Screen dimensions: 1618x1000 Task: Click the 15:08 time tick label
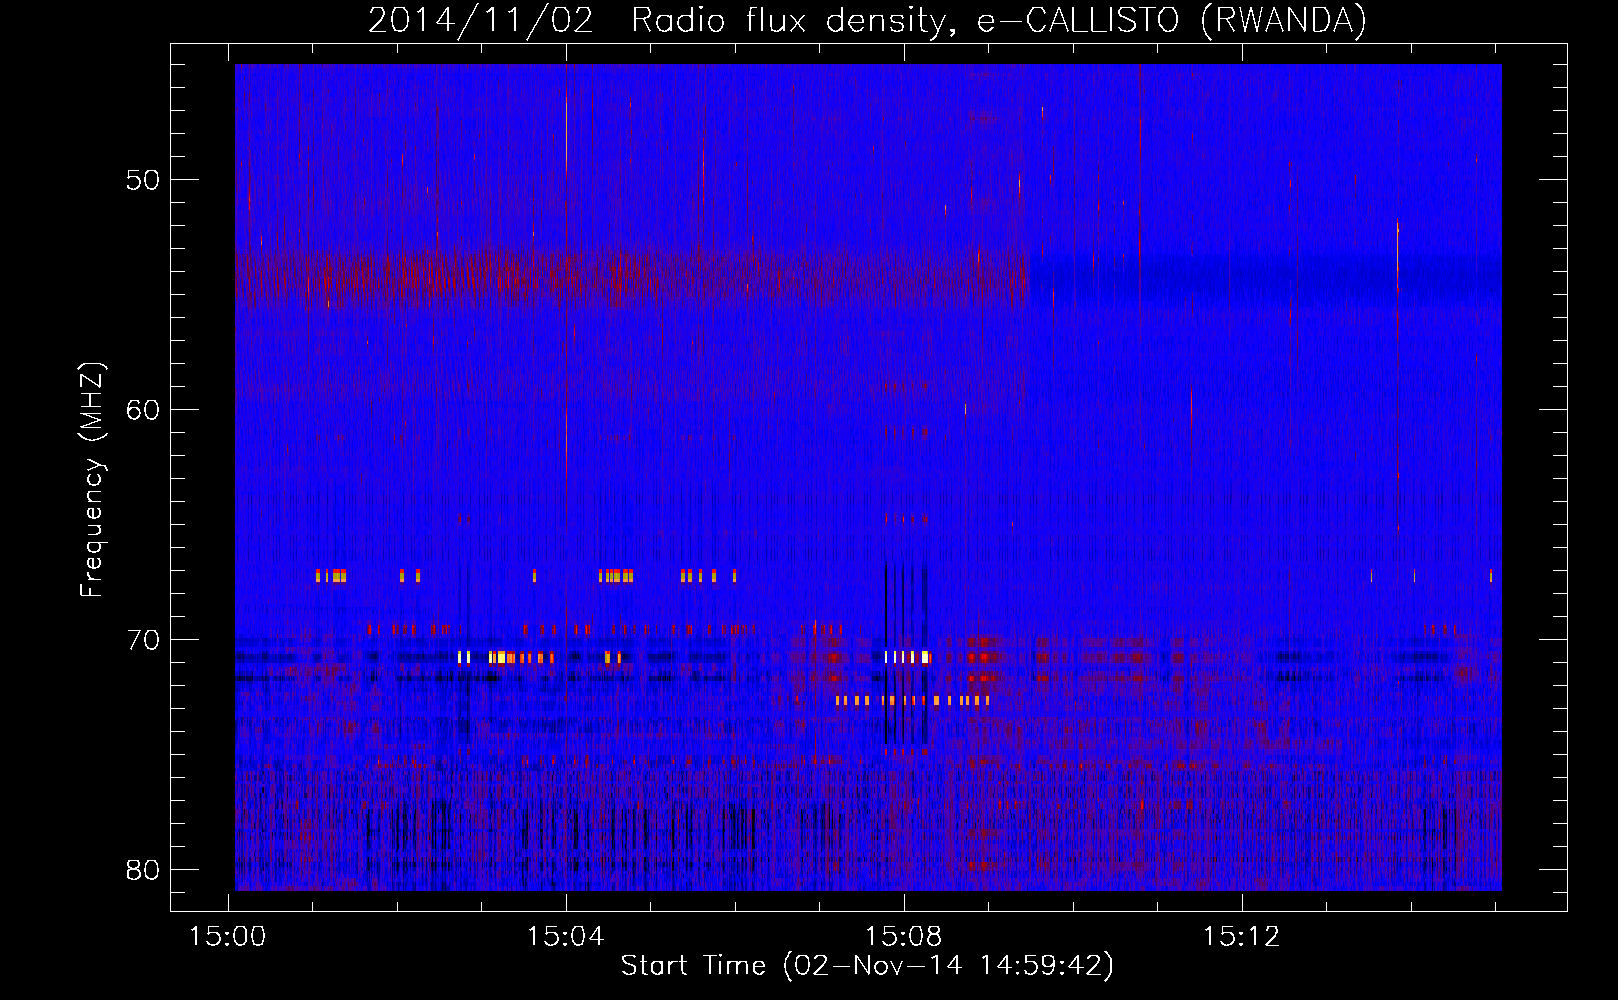(x=904, y=937)
